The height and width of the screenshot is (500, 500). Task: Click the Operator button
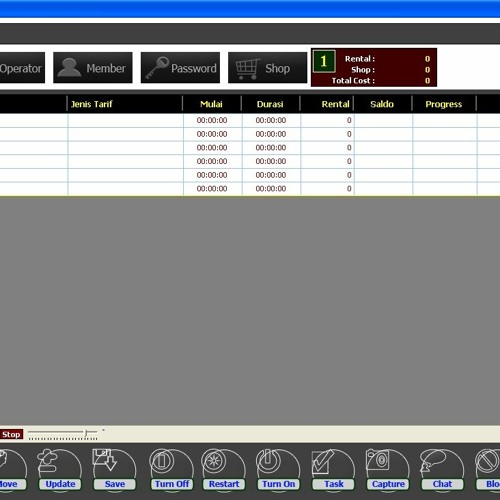pos(21,68)
